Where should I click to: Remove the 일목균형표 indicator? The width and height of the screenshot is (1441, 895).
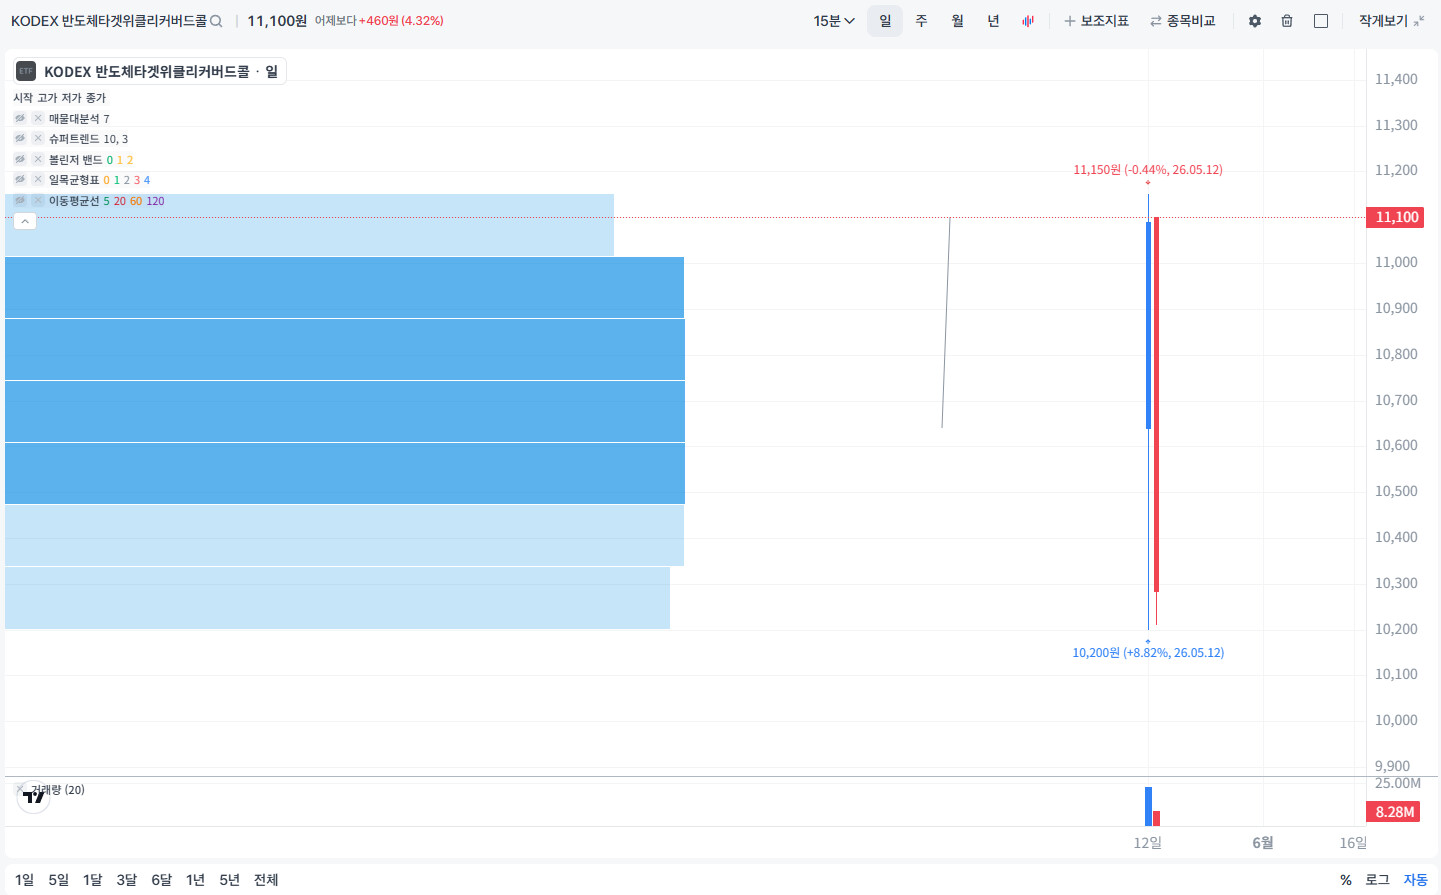click(38, 180)
